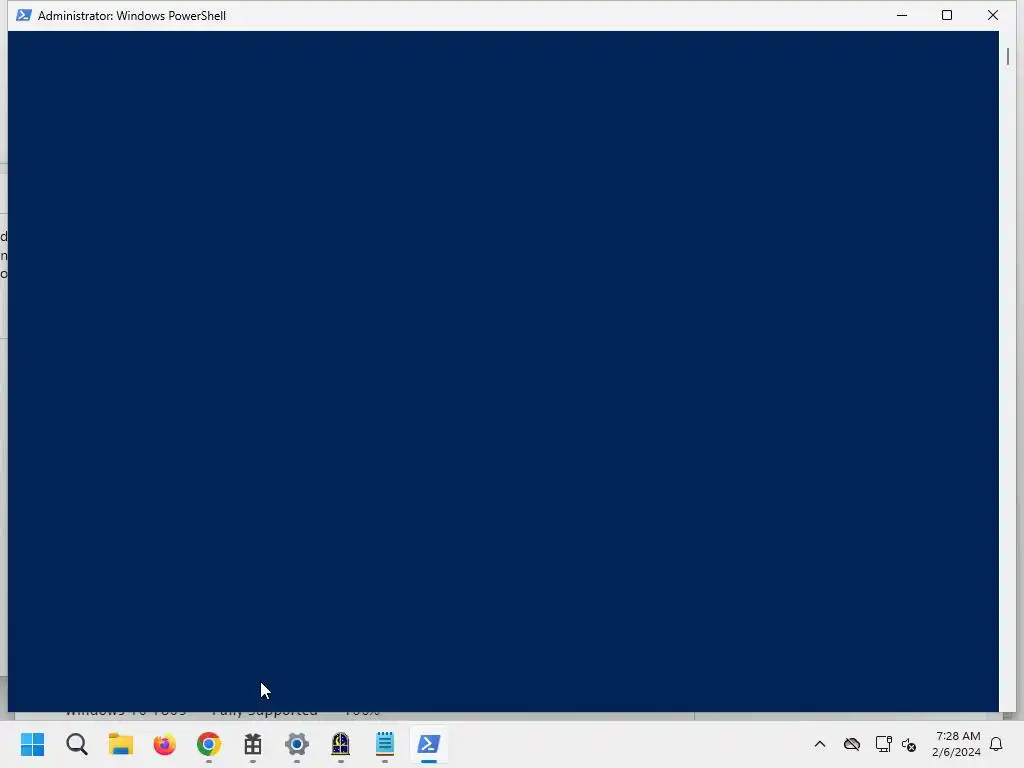Open the clock showing 7:28 AM
This screenshot has width=1024, height=768.
[x=957, y=744]
